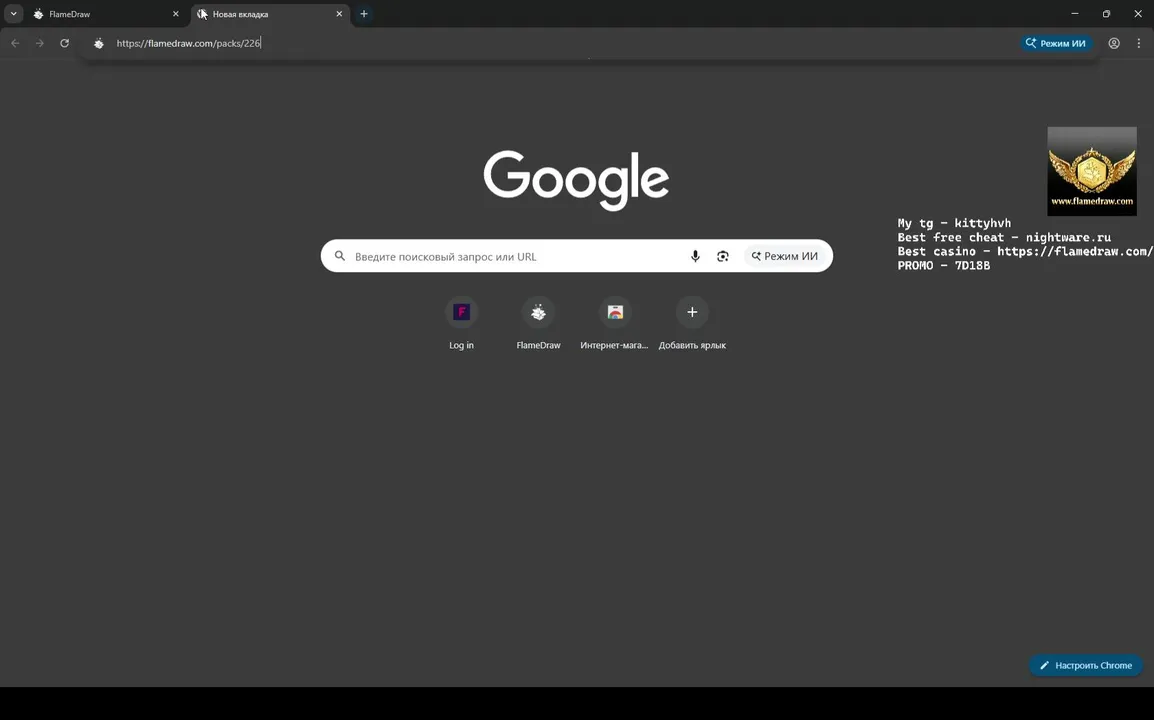Viewport: 1154px width, 720px height.
Task: Open Режим ИИ in the browser toolbar
Action: (1056, 43)
